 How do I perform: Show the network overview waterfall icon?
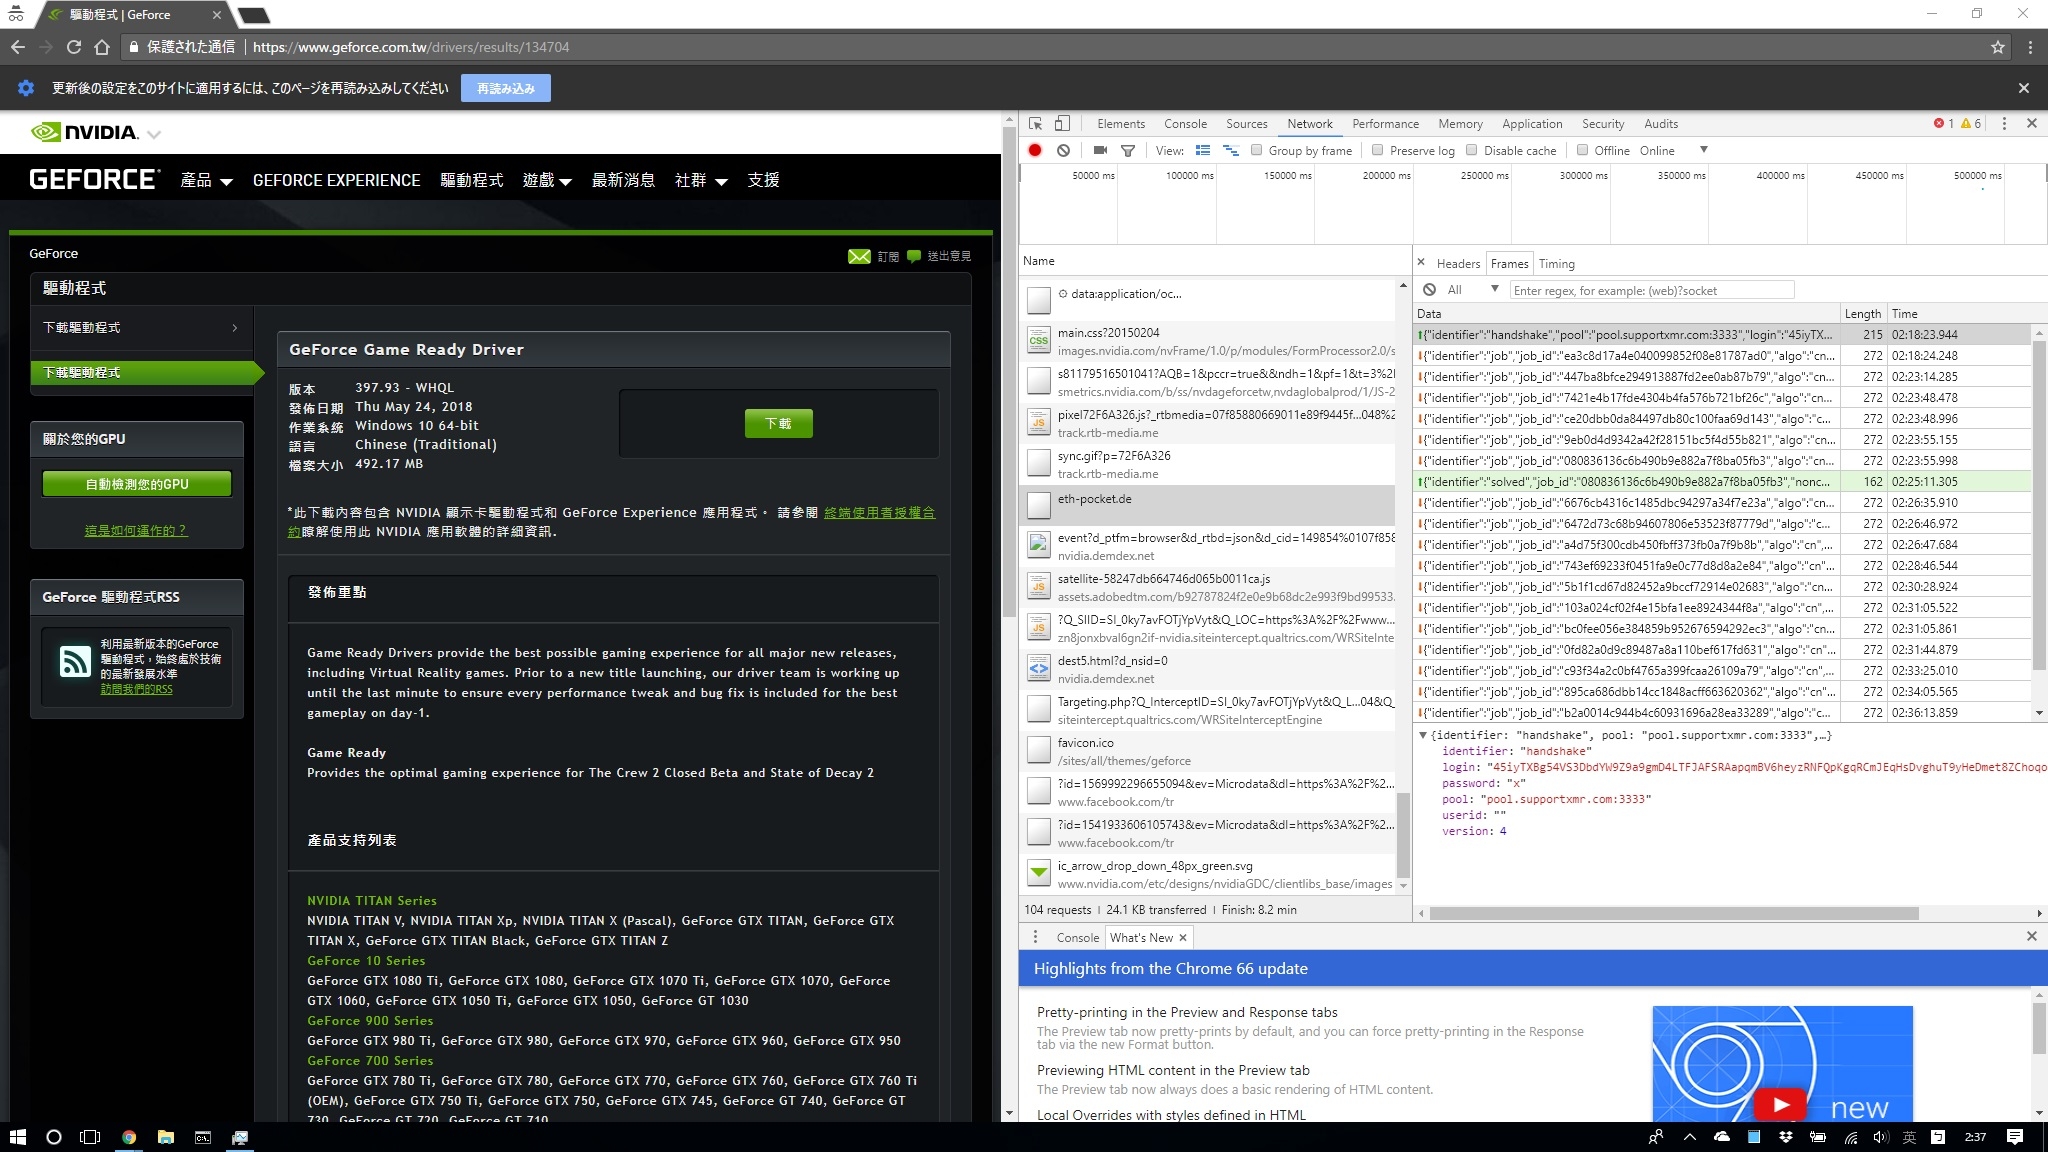click(x=1231, y=150)
